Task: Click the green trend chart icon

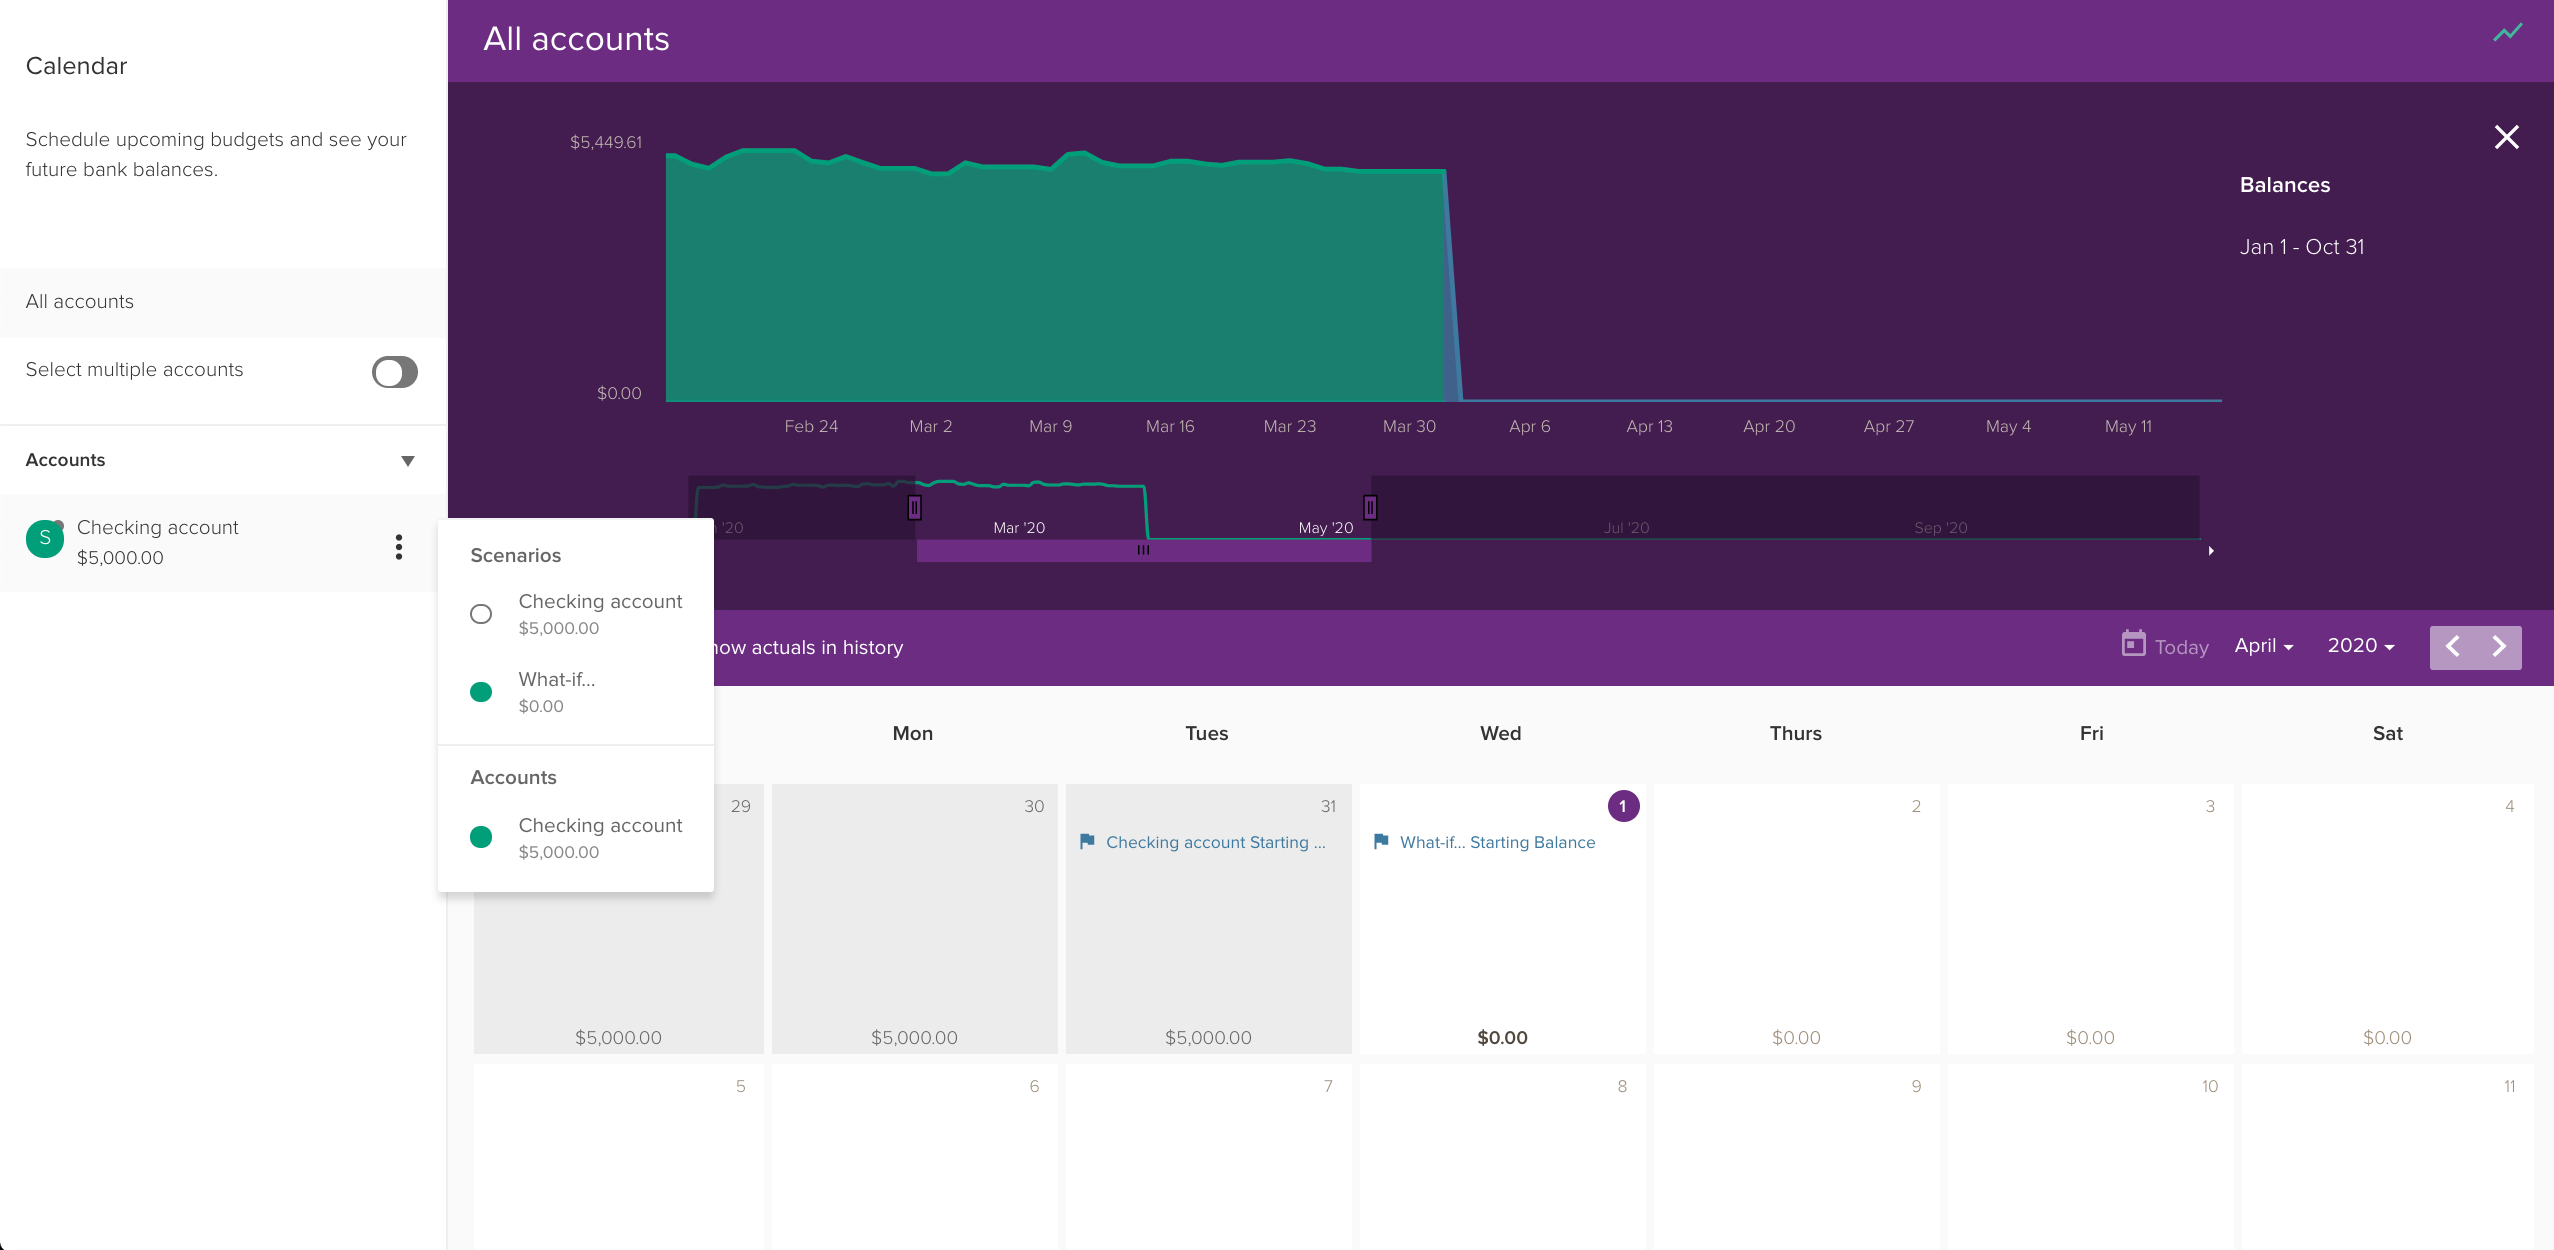Action: coord(2507,34)
